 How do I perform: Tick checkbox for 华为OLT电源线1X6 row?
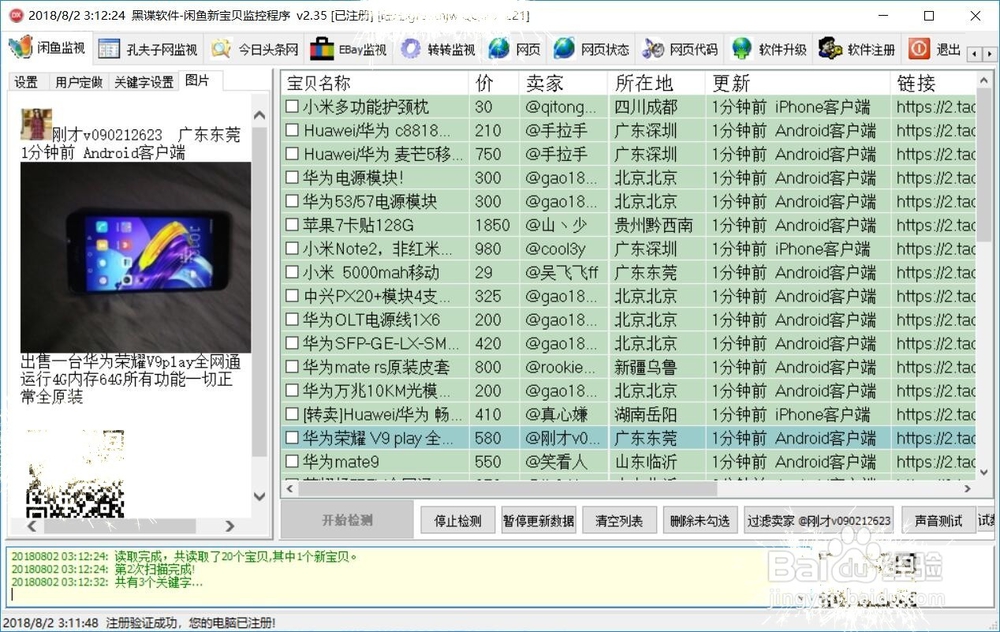292,319
